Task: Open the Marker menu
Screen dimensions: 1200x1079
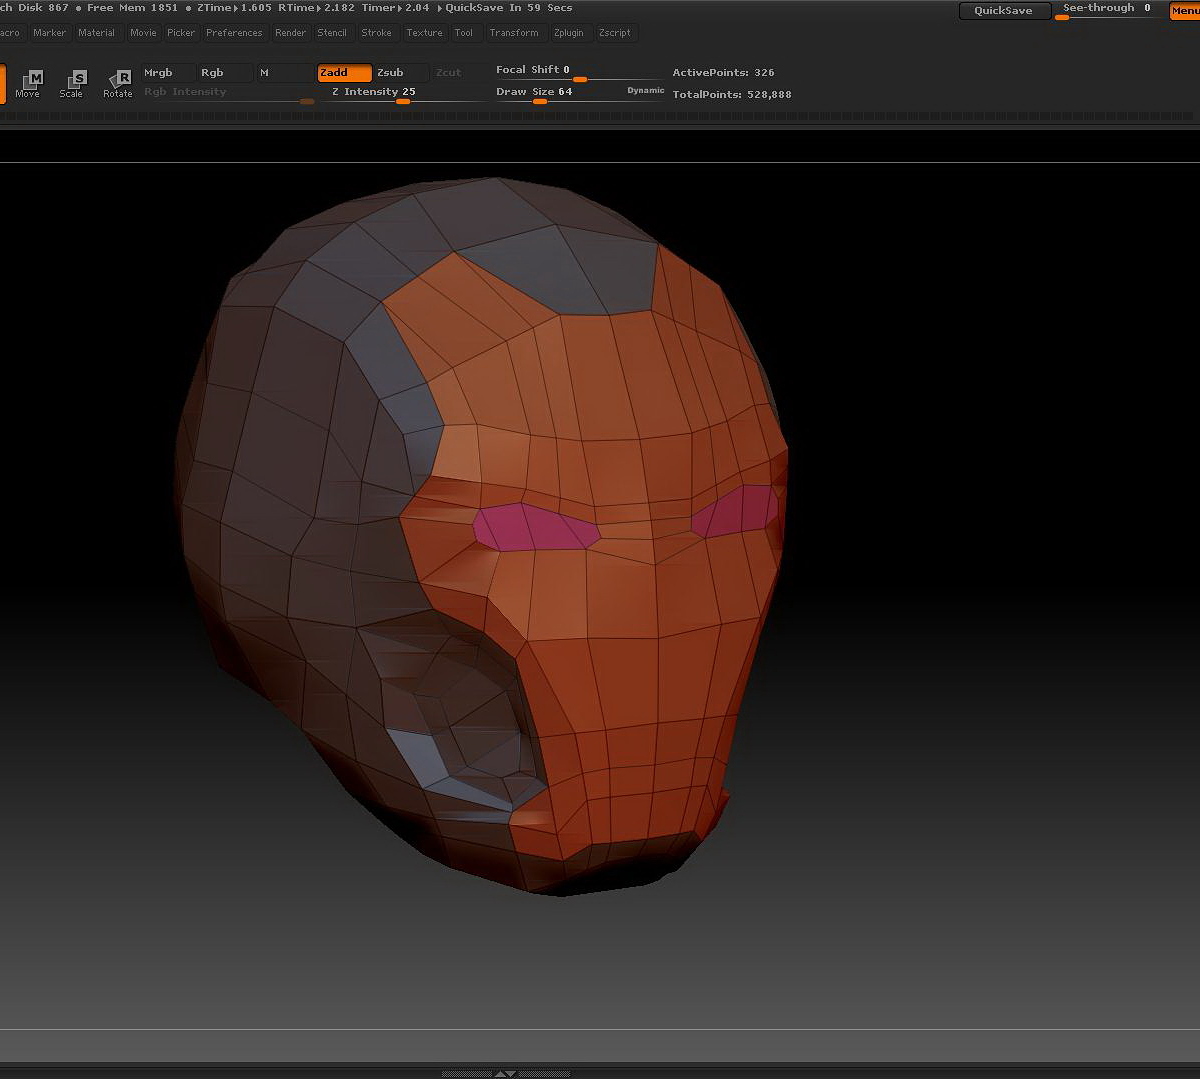Action: click(x=49, y=33)
